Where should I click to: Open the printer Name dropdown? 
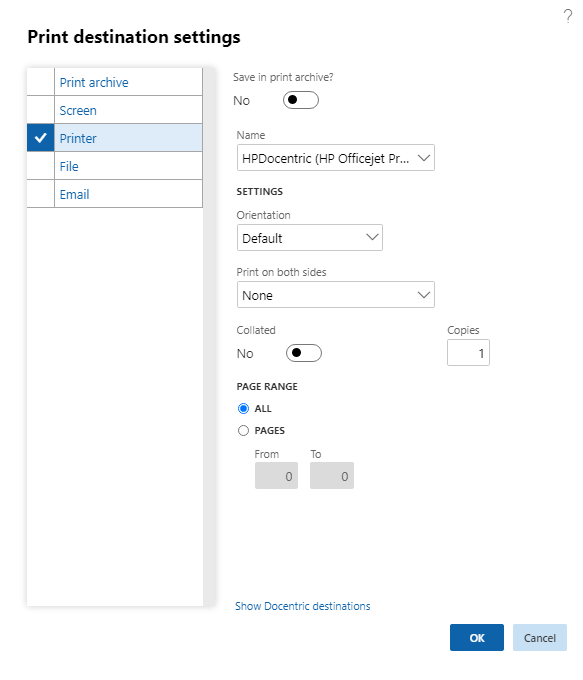tap(336, 158)
